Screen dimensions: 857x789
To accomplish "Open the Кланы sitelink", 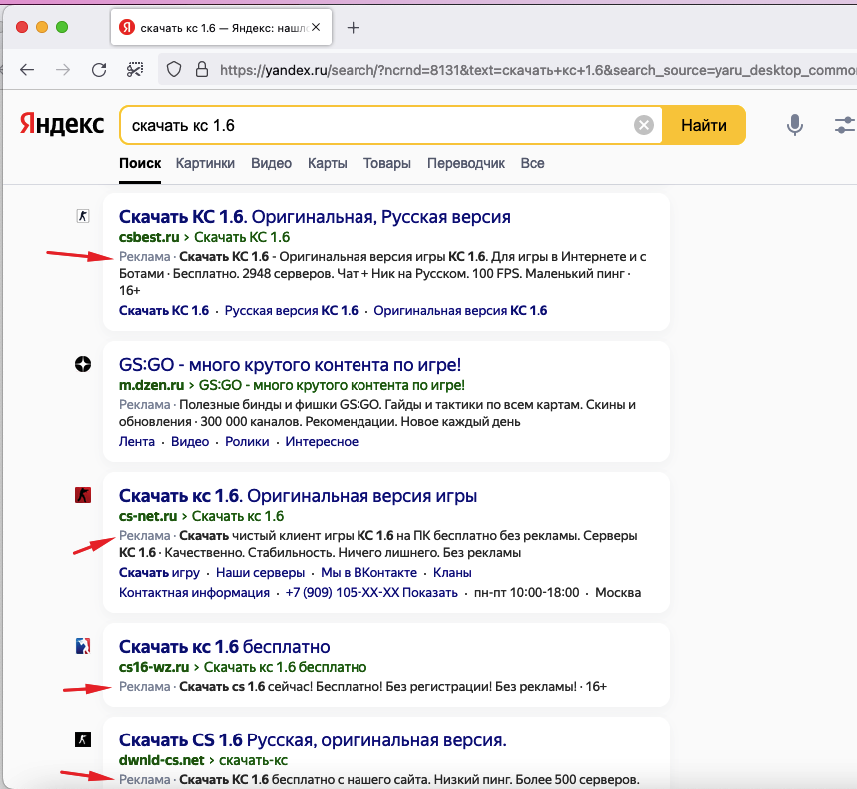I will click(x=452, y=573).
